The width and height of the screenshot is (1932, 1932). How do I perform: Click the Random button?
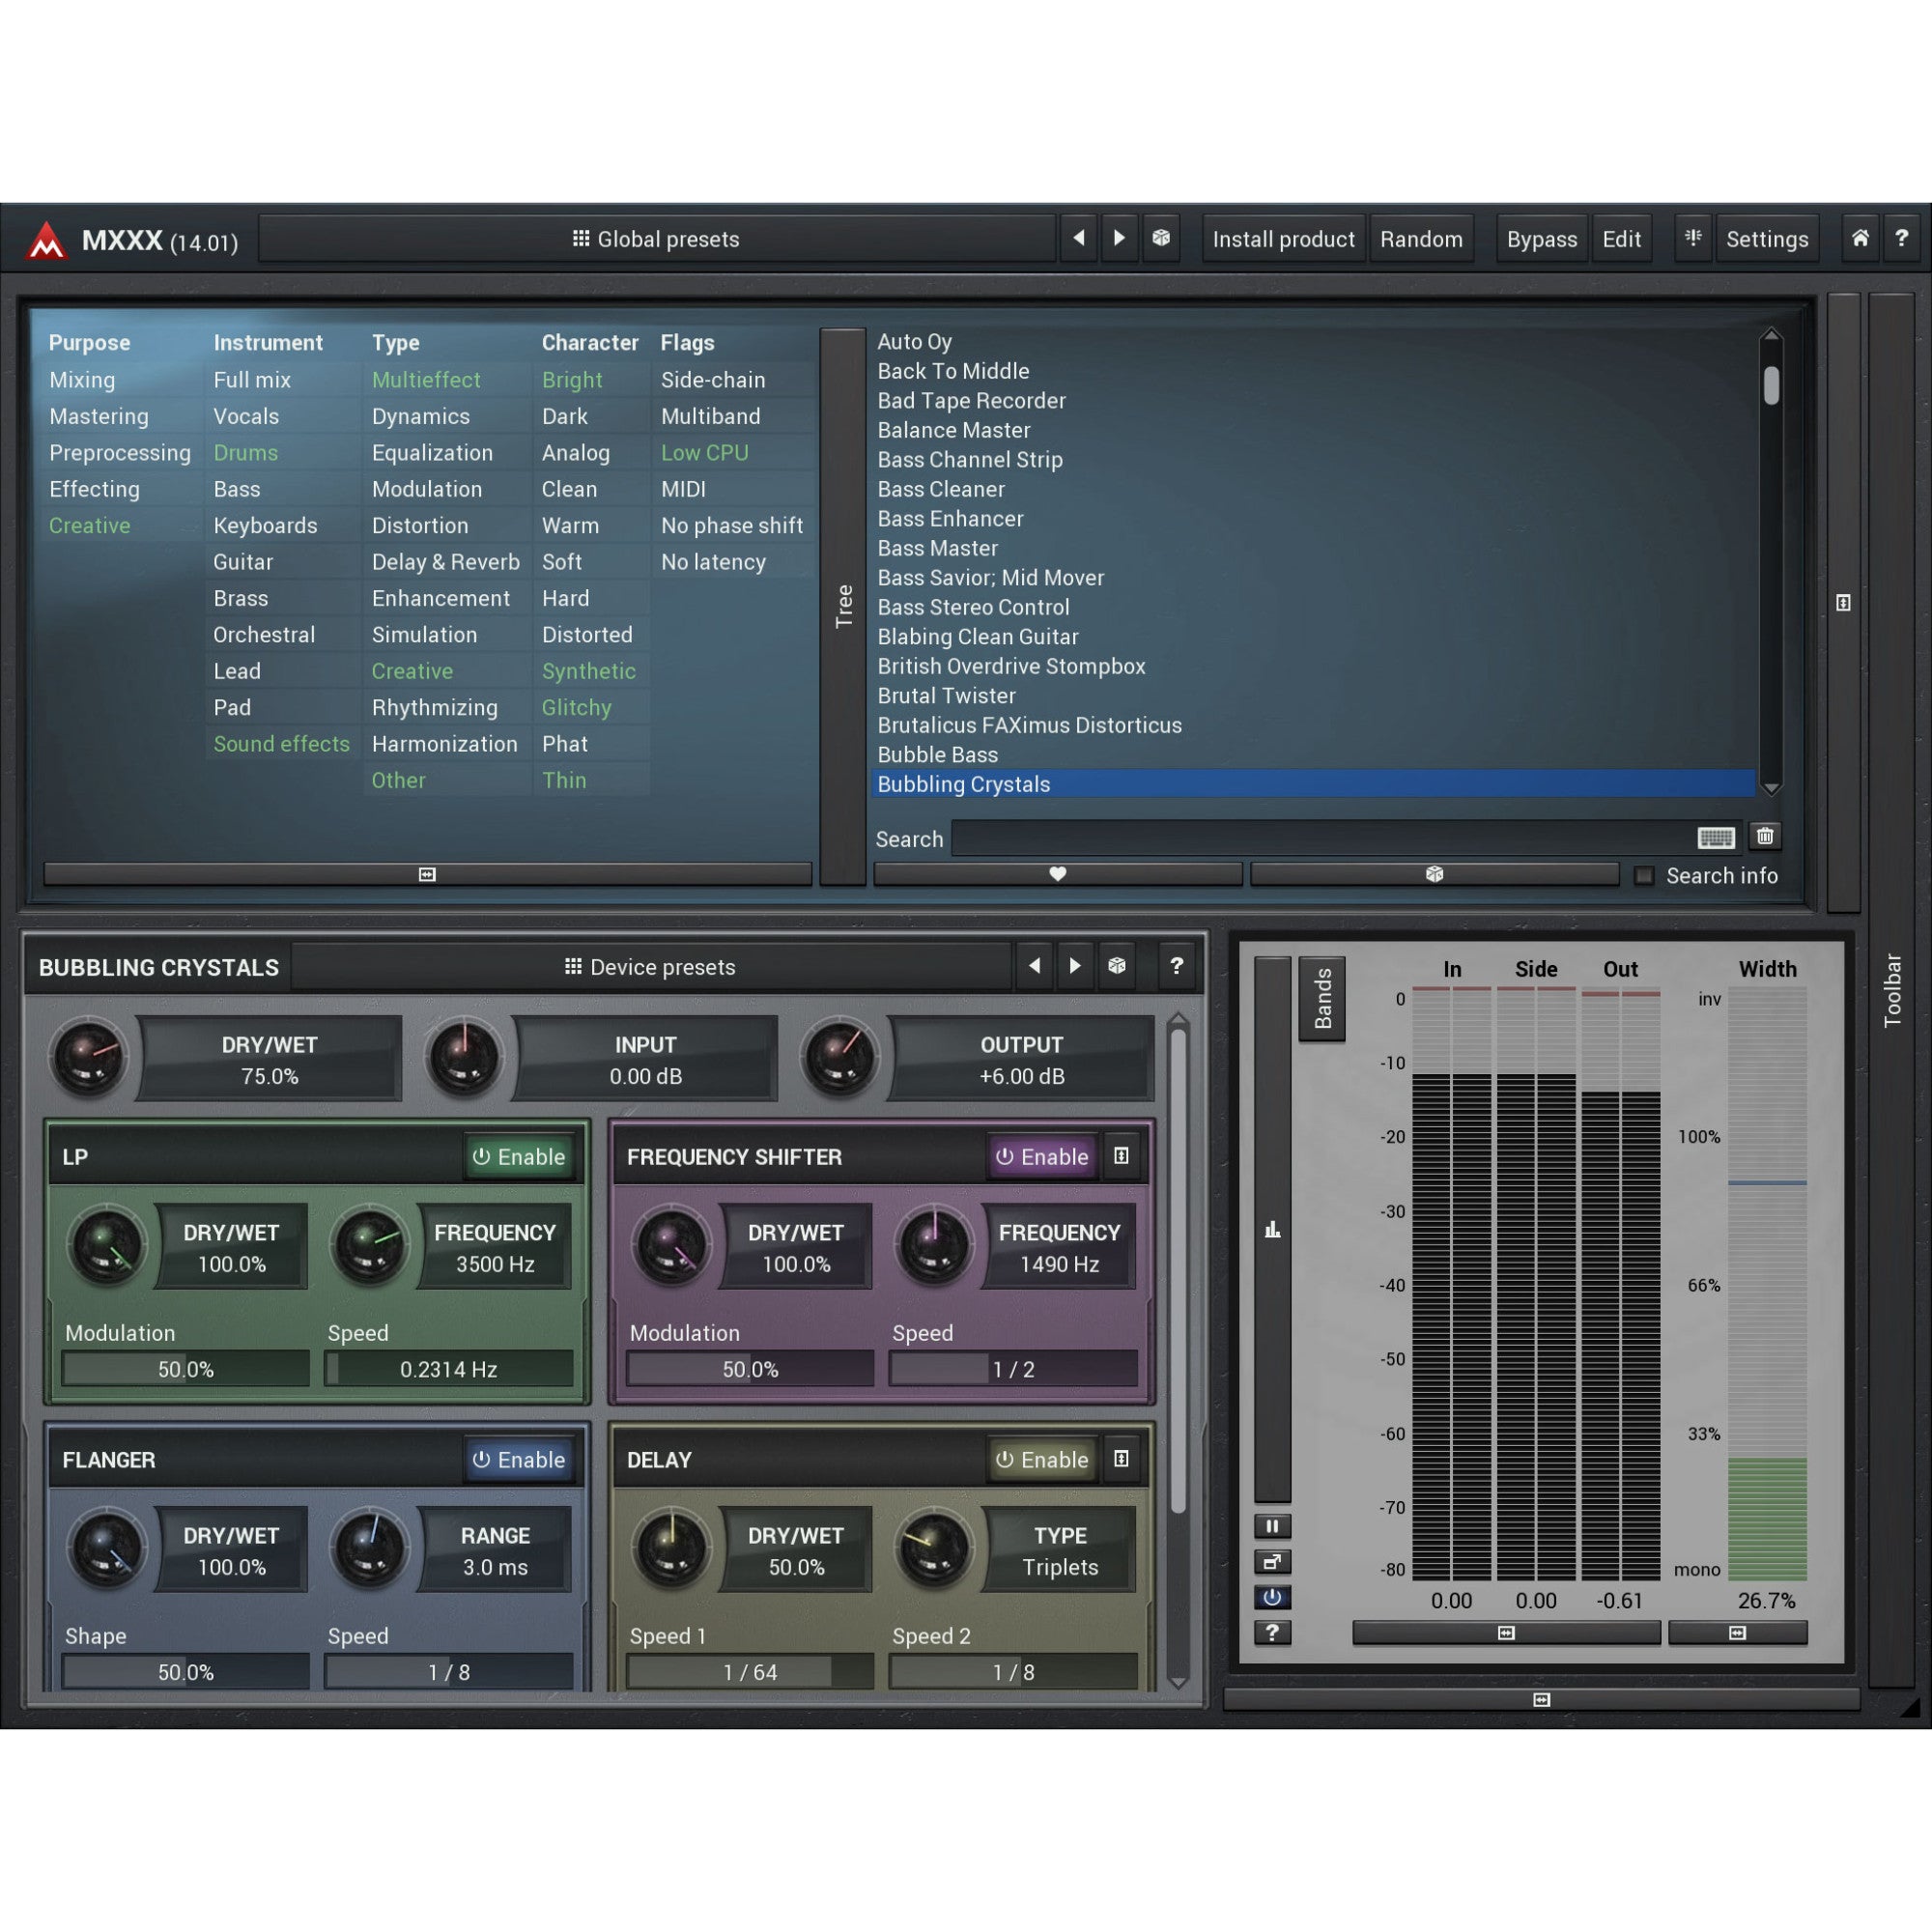[x=1421, y=239]
